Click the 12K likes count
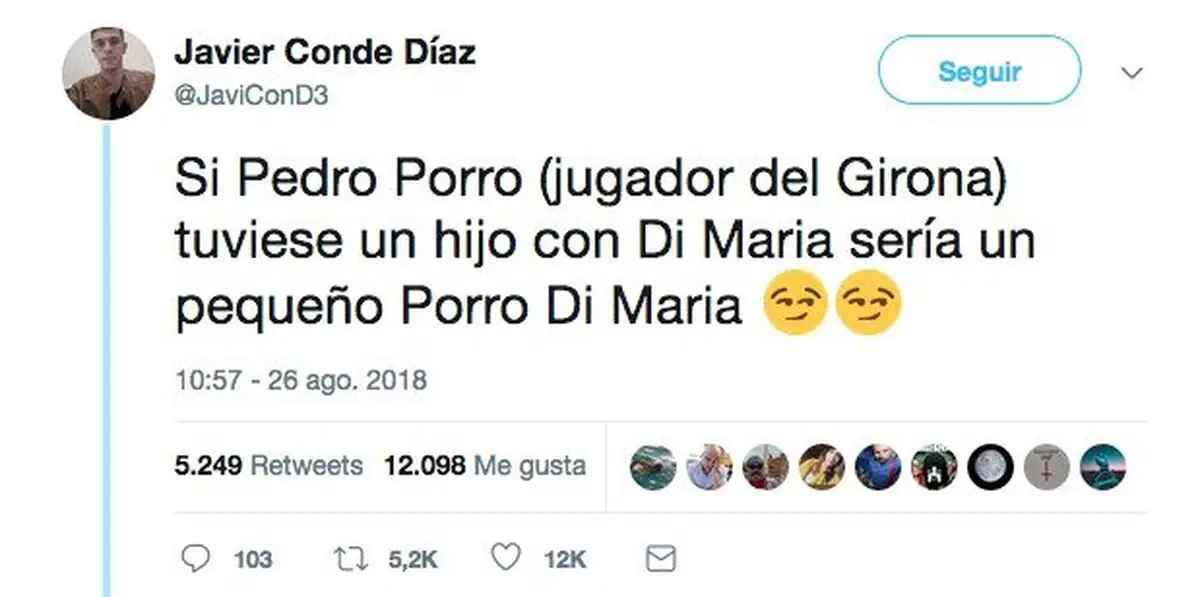This screenshot has width=1200, height=597. [x=565, y=560]
